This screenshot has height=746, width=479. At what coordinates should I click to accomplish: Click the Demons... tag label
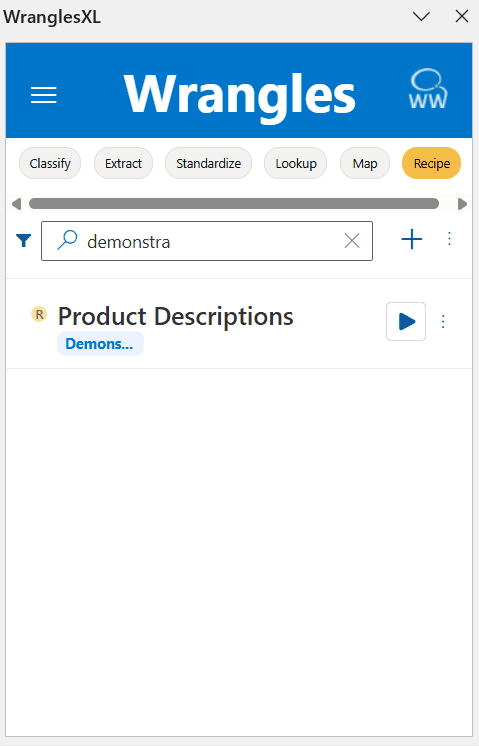pyautogui.click(x=100, y=344)
